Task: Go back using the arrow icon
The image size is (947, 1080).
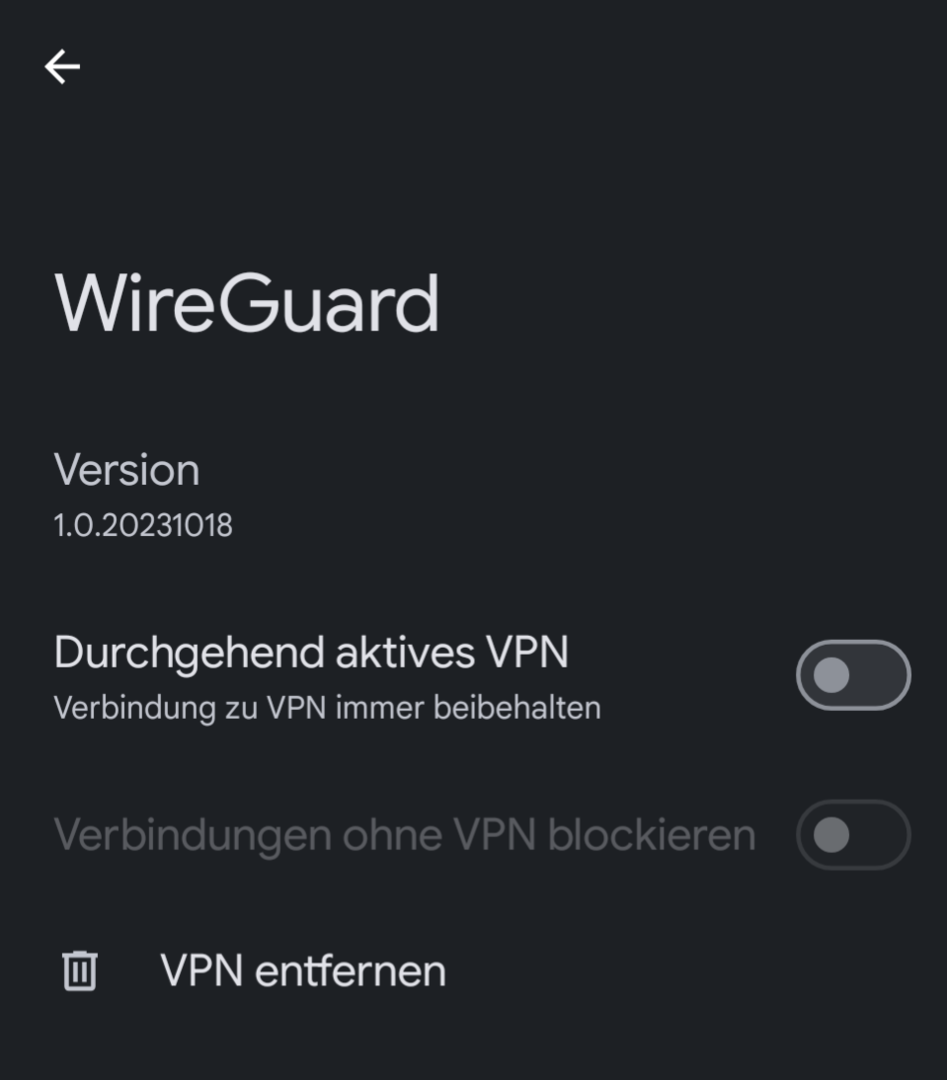Action: (62, 67)
